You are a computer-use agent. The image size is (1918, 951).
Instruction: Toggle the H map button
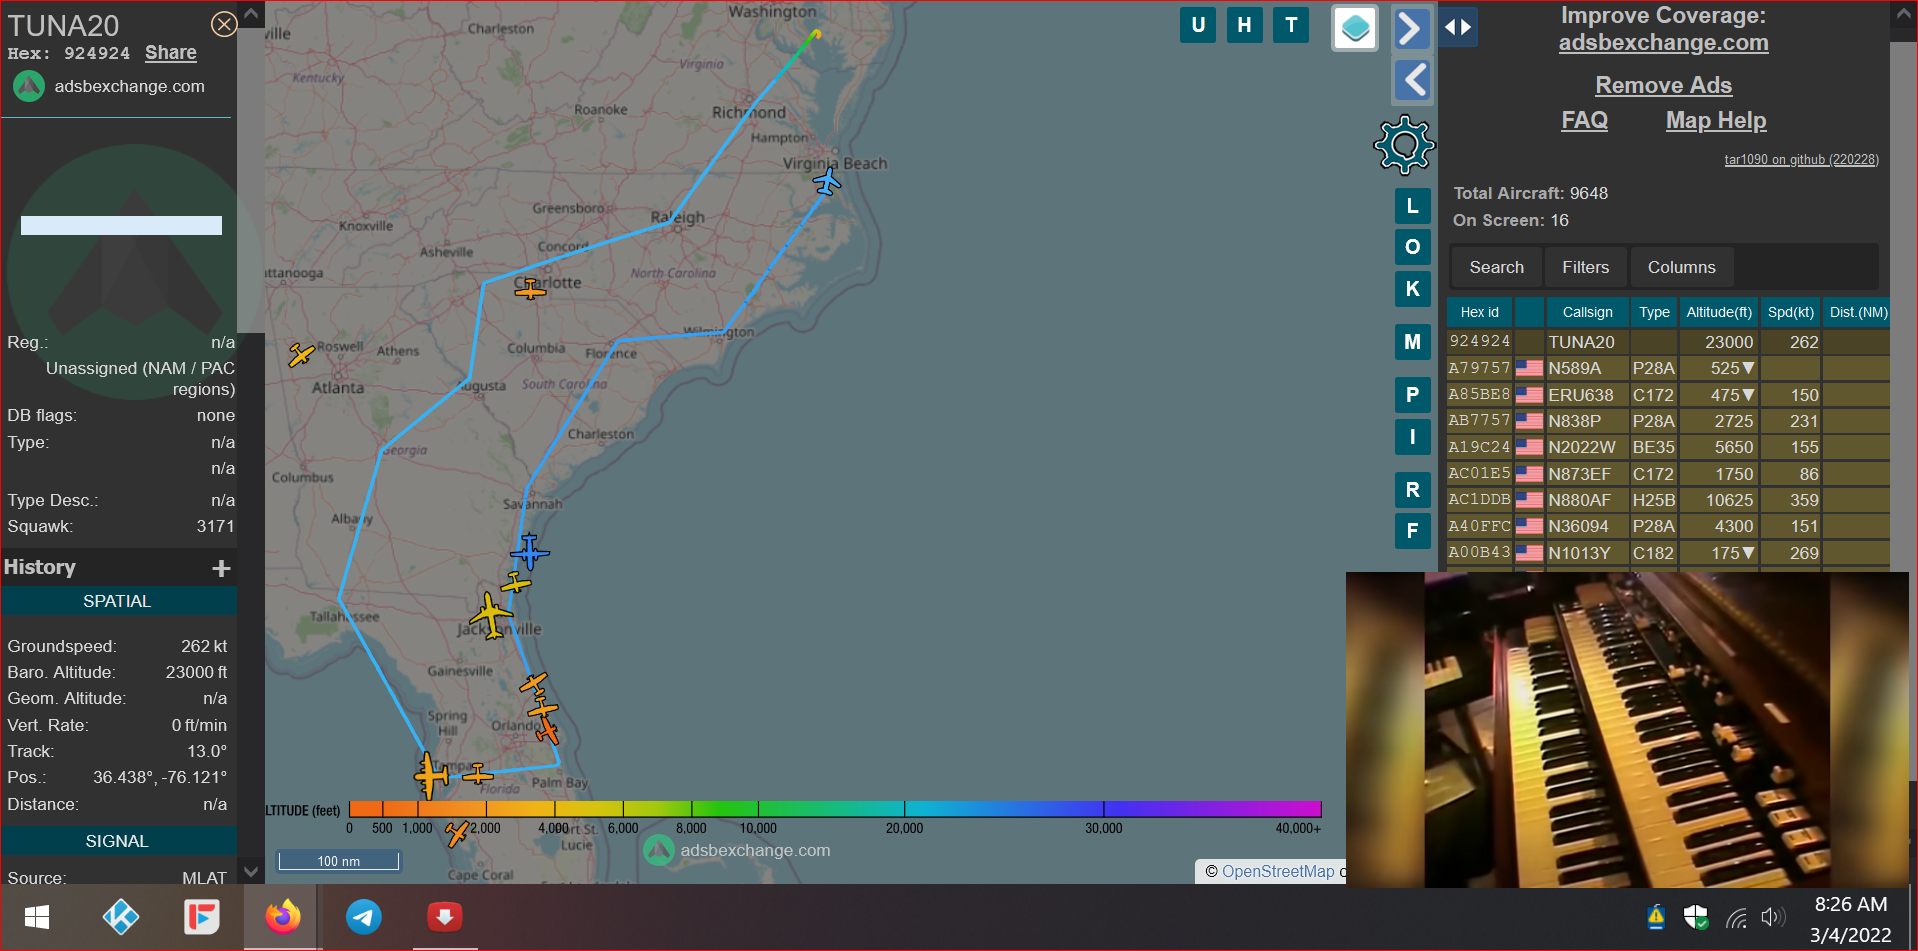click(1244, 25)
